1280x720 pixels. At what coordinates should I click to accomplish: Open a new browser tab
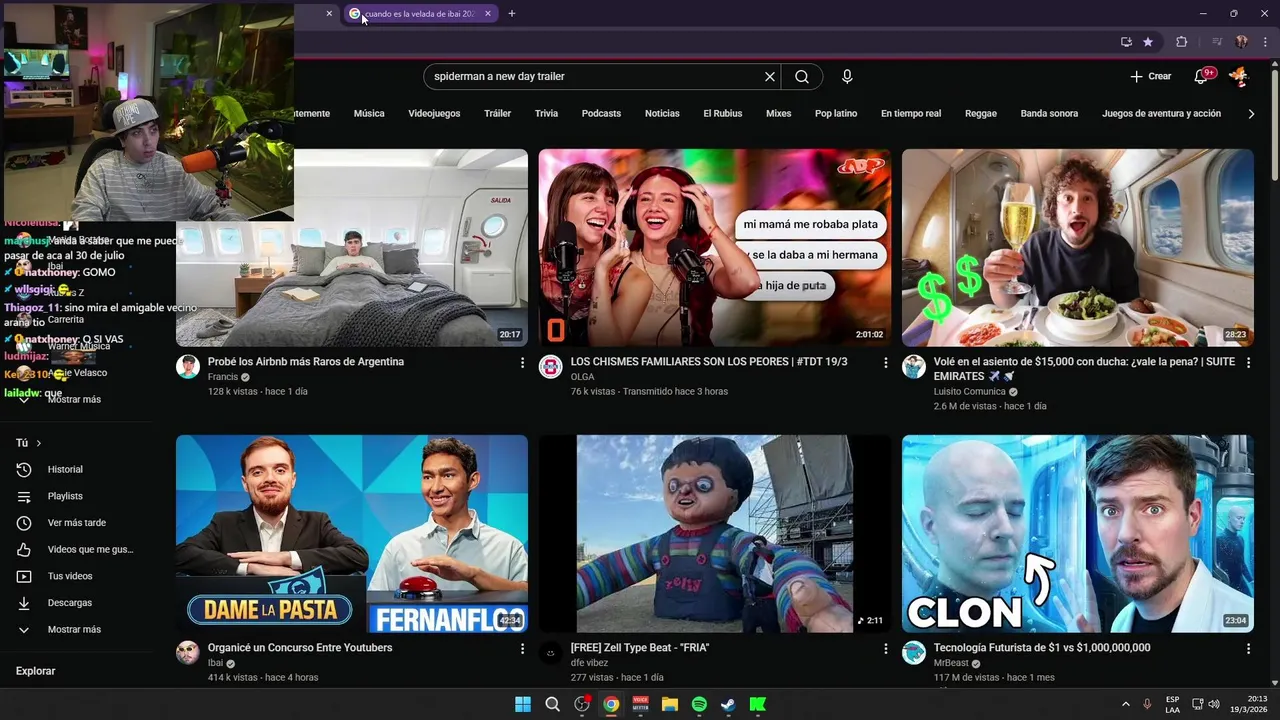coord(512,13)
